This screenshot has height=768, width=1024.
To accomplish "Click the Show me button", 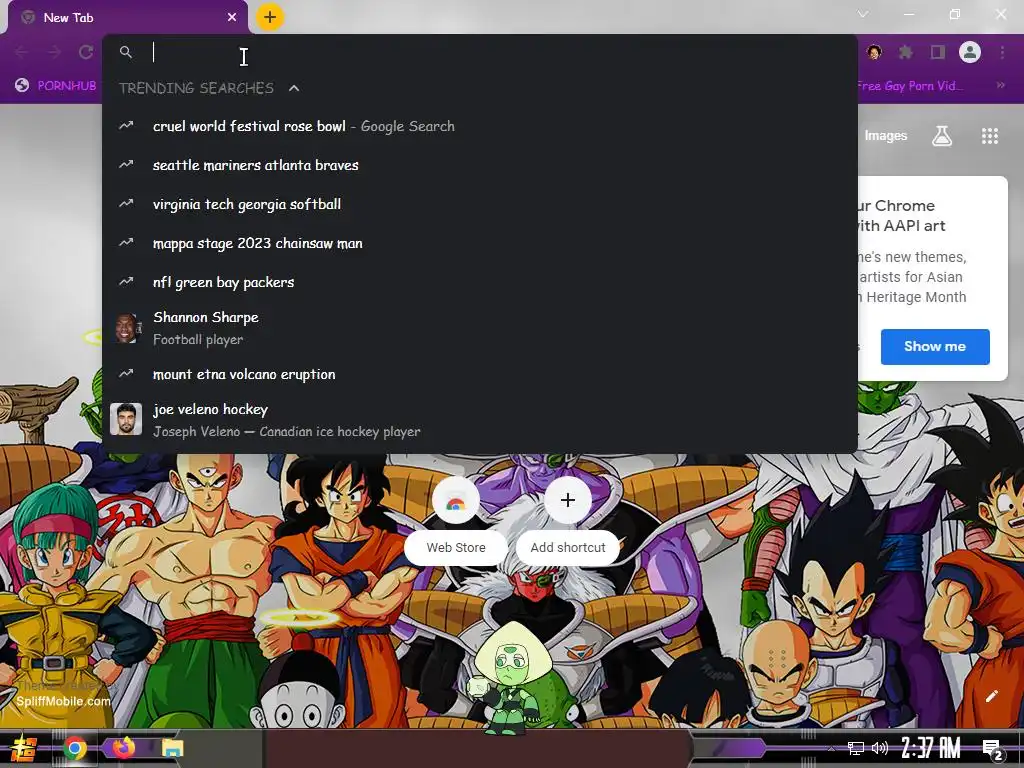I will pos(935,347).
